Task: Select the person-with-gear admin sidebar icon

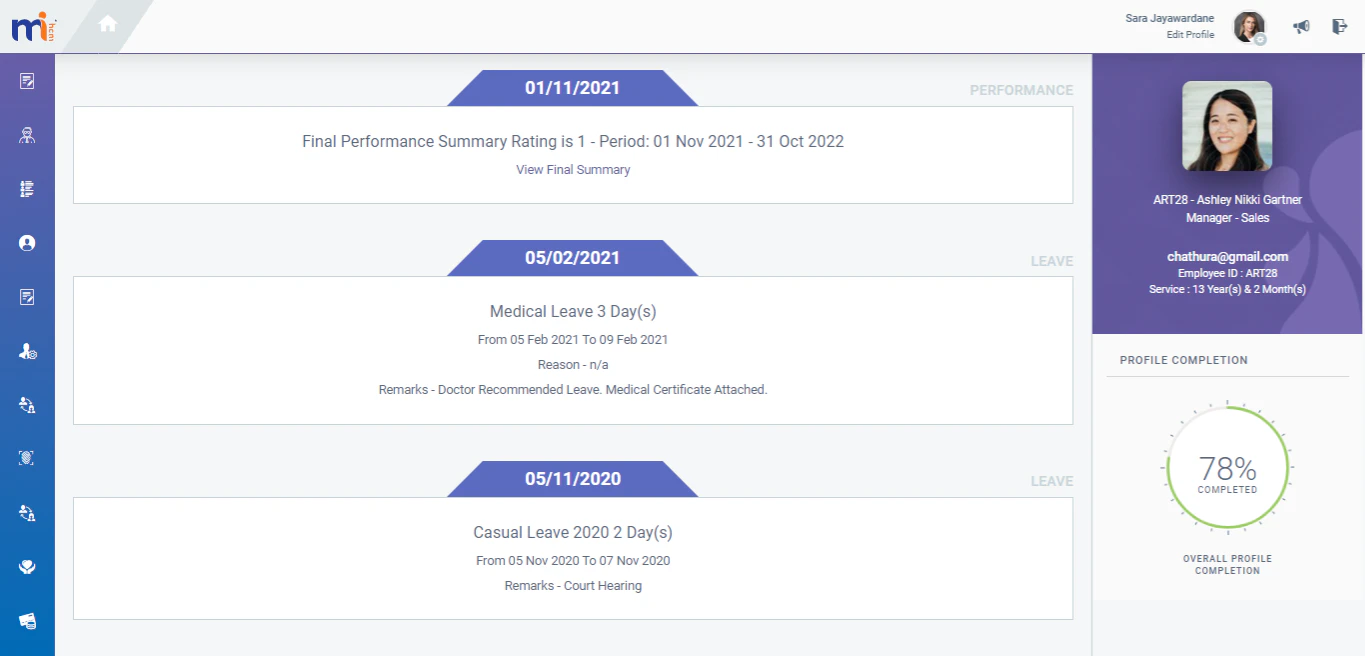Action: pyautogui.click(x=27, y=350)
